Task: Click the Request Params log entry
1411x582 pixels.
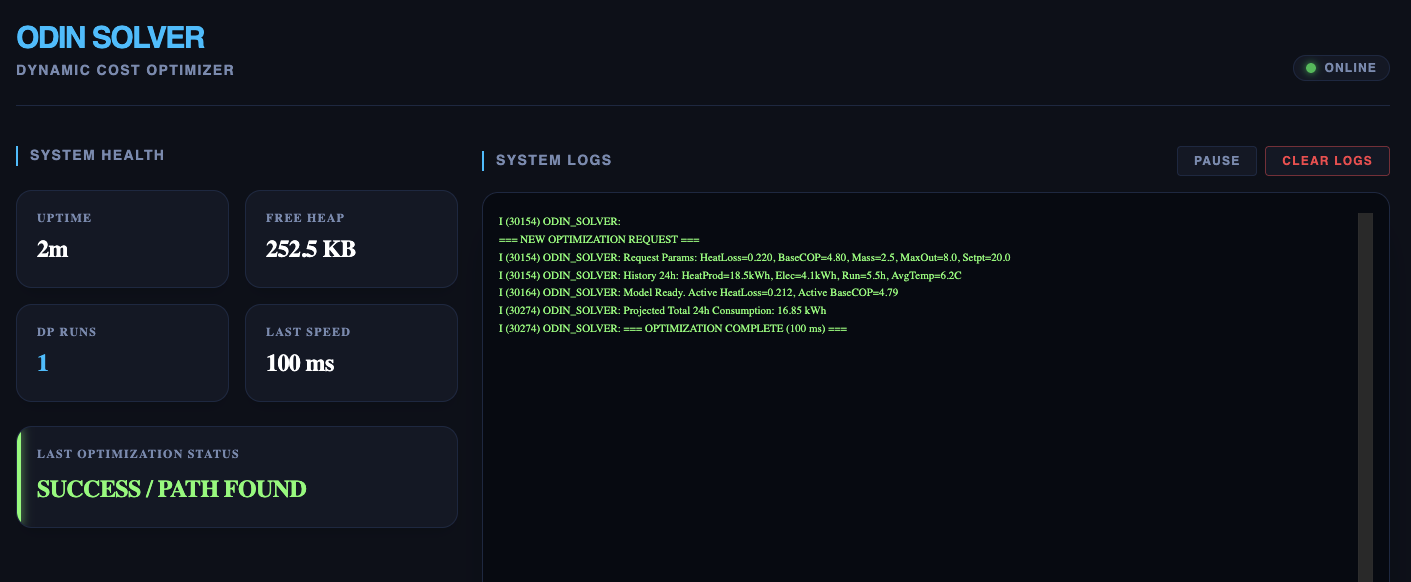Action: click(754, 257)
